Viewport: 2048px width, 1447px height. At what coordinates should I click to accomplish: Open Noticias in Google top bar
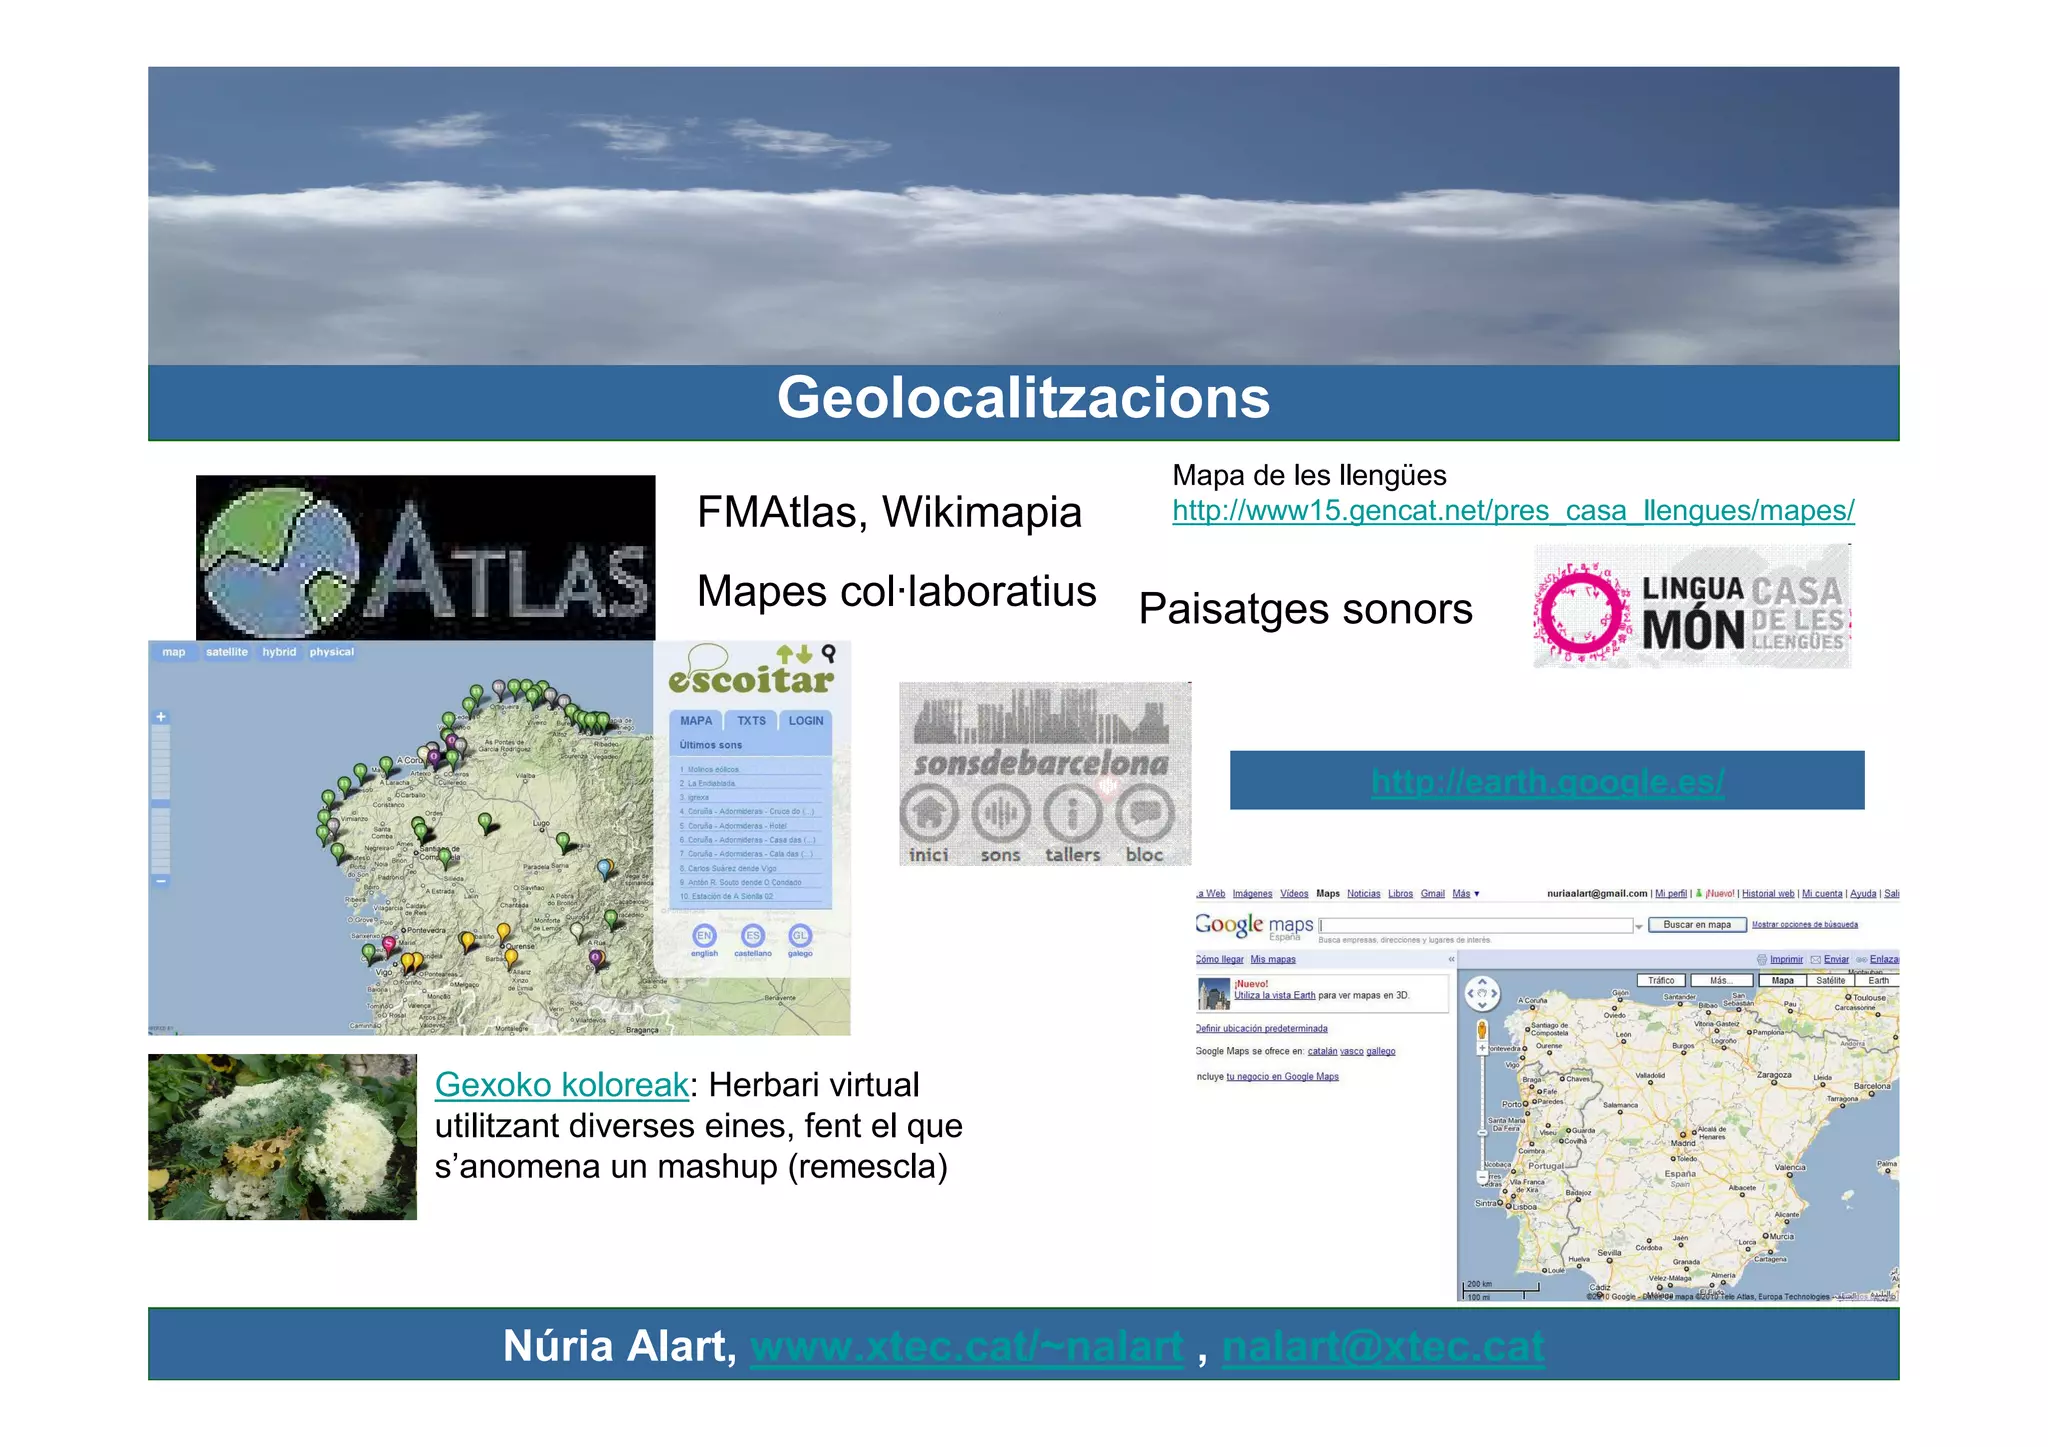(1363, 894)
